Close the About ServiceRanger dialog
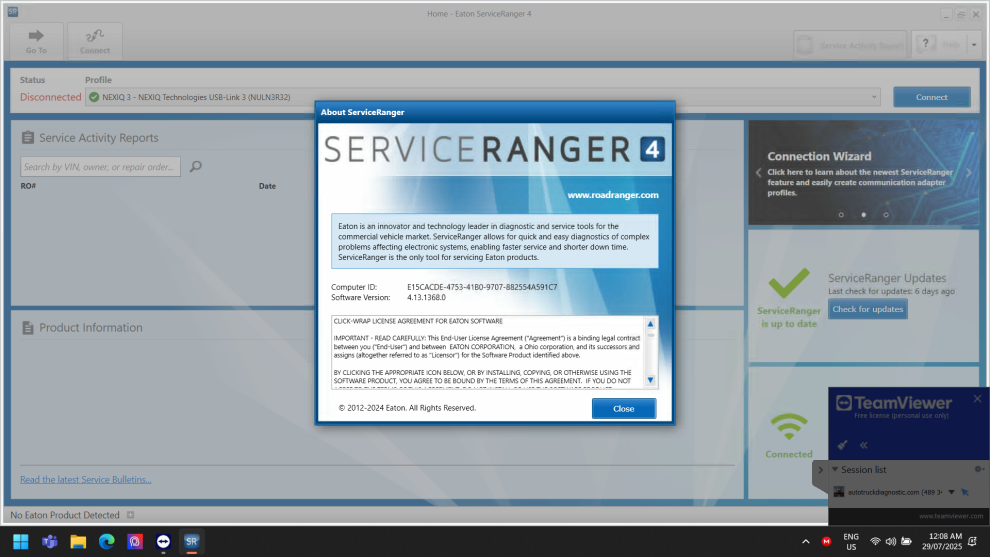This screenshot has width=990, height=557. coord(623,409)
